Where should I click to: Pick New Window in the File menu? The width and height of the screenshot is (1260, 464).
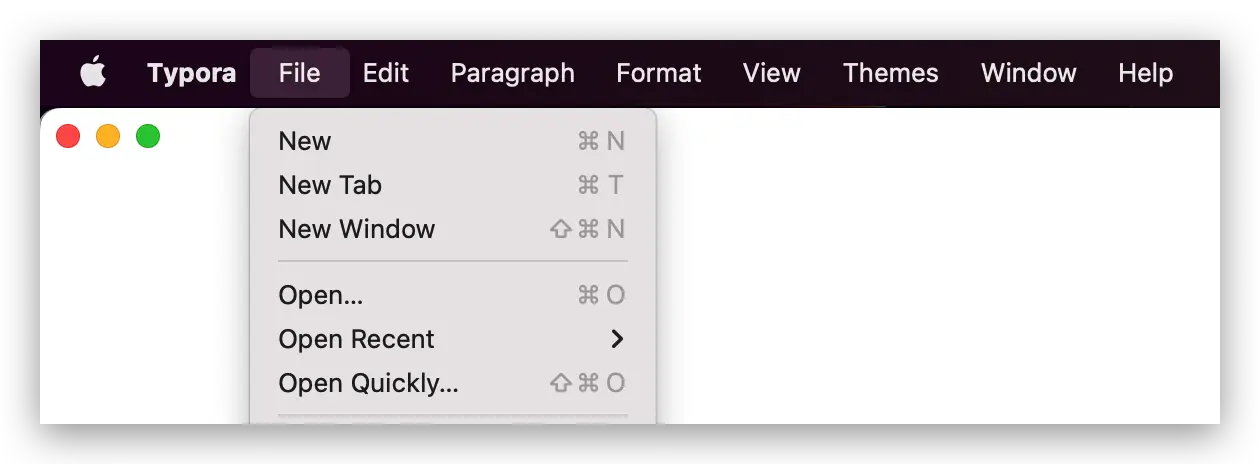[x=357, y=229]
